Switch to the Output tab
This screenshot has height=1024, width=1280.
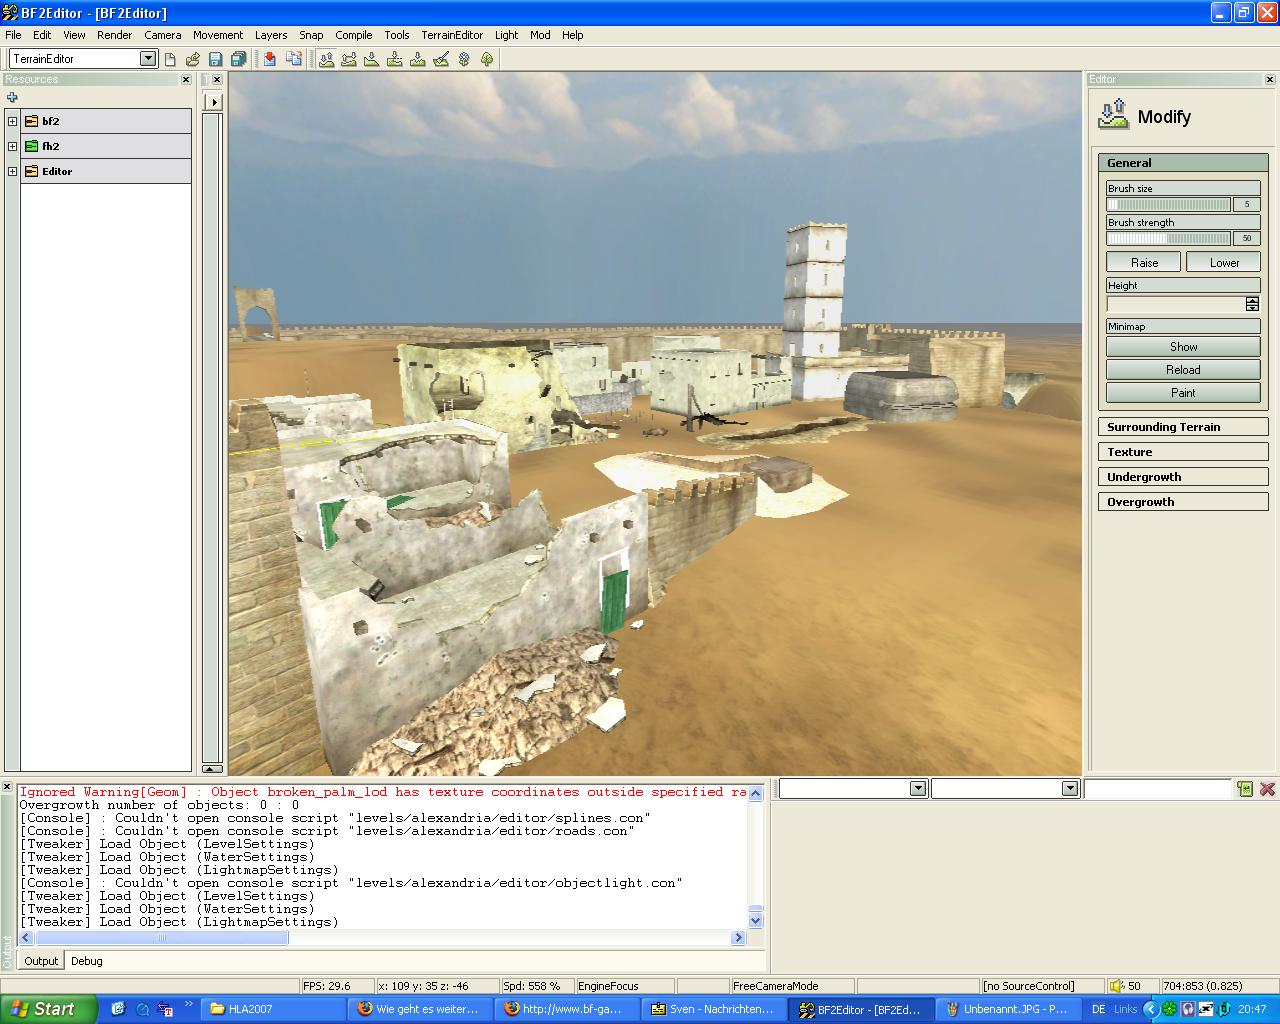pos(41,961)
